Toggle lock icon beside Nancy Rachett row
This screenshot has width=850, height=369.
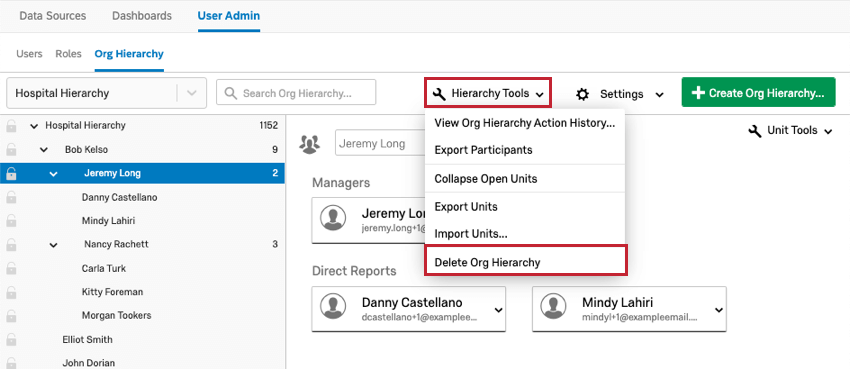(x=11, y=245)
